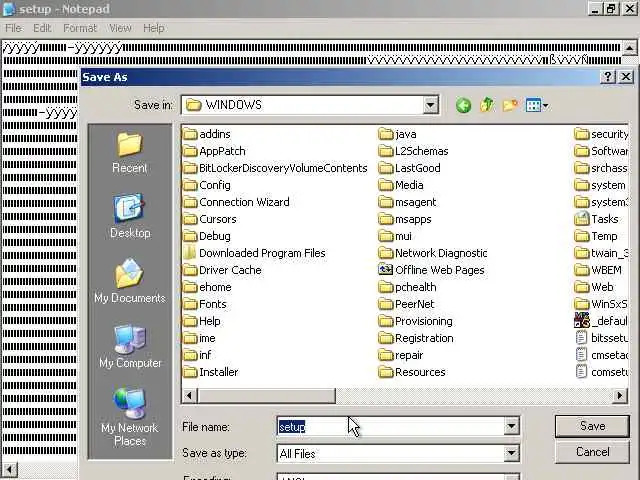
Task: Select the addins folder
Action: pyautogui.click(x=207, y=134)
